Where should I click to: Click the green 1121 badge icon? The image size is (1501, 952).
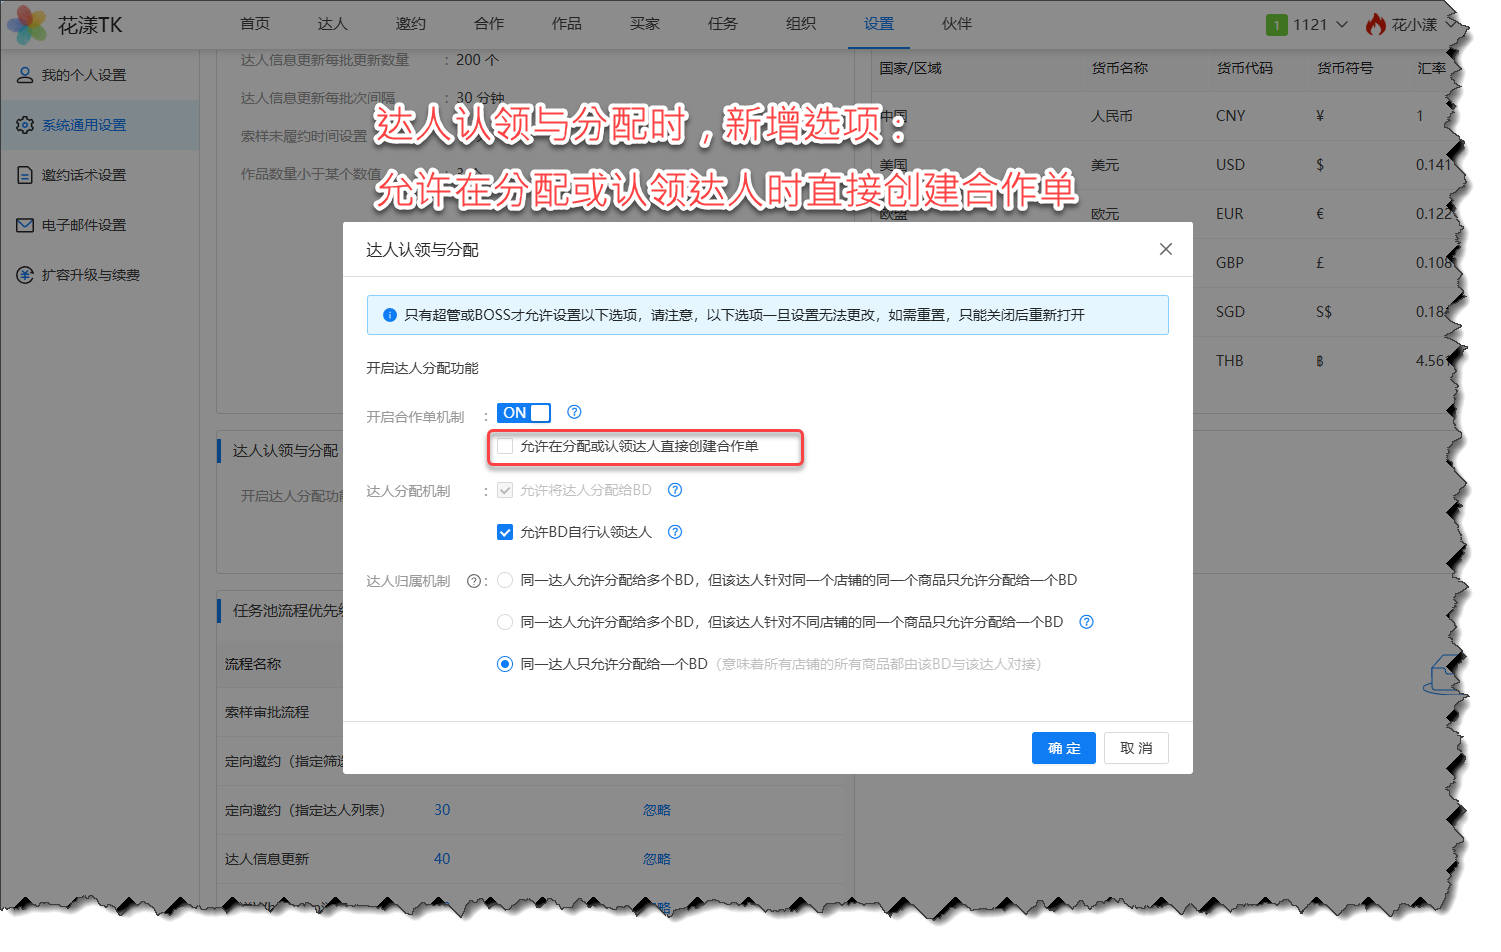click(x=1276, y=25)
